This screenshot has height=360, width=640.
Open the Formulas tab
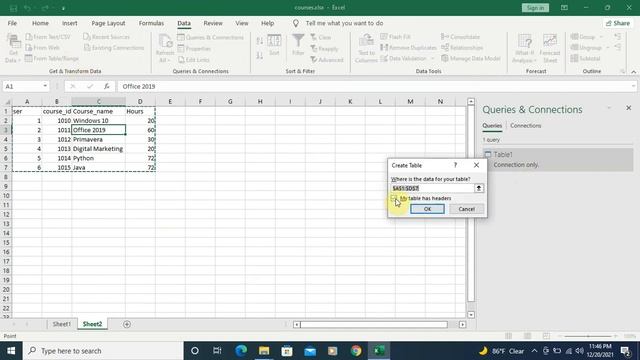(151, 23)
